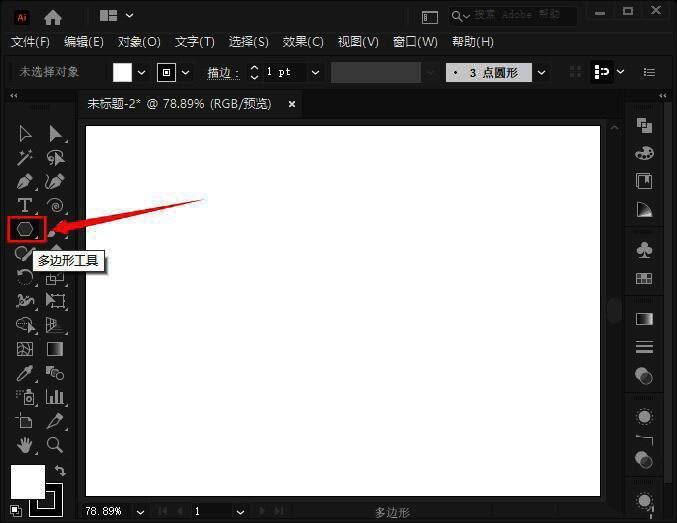
Task: Click the control bar fill color swatch
Action: 122,73
